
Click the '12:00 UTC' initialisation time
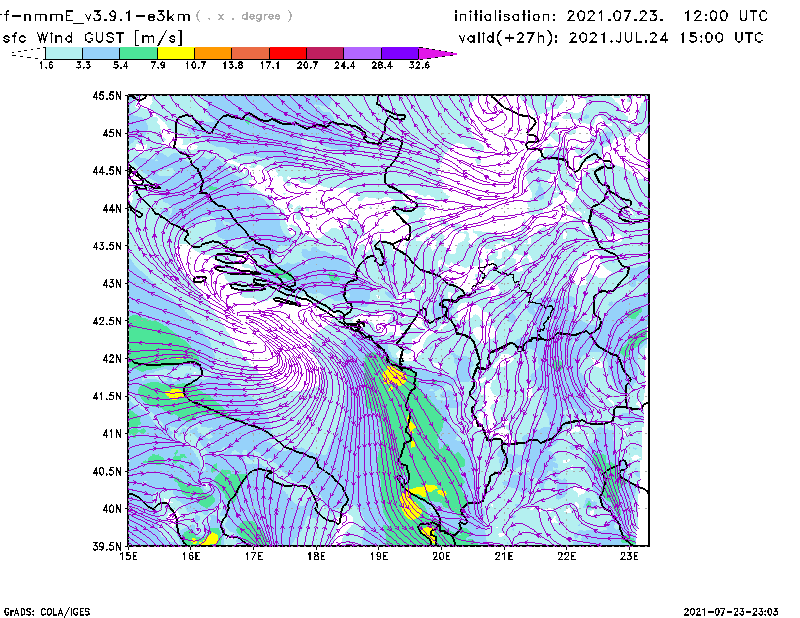coord(726,16)
